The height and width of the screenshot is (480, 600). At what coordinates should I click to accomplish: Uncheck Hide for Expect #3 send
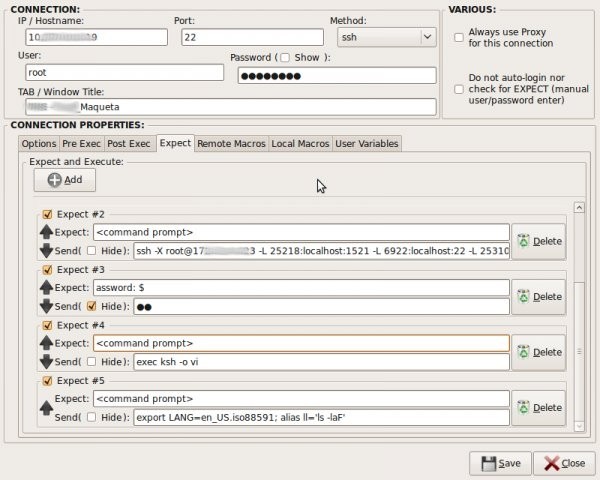[x=91, y=306]
